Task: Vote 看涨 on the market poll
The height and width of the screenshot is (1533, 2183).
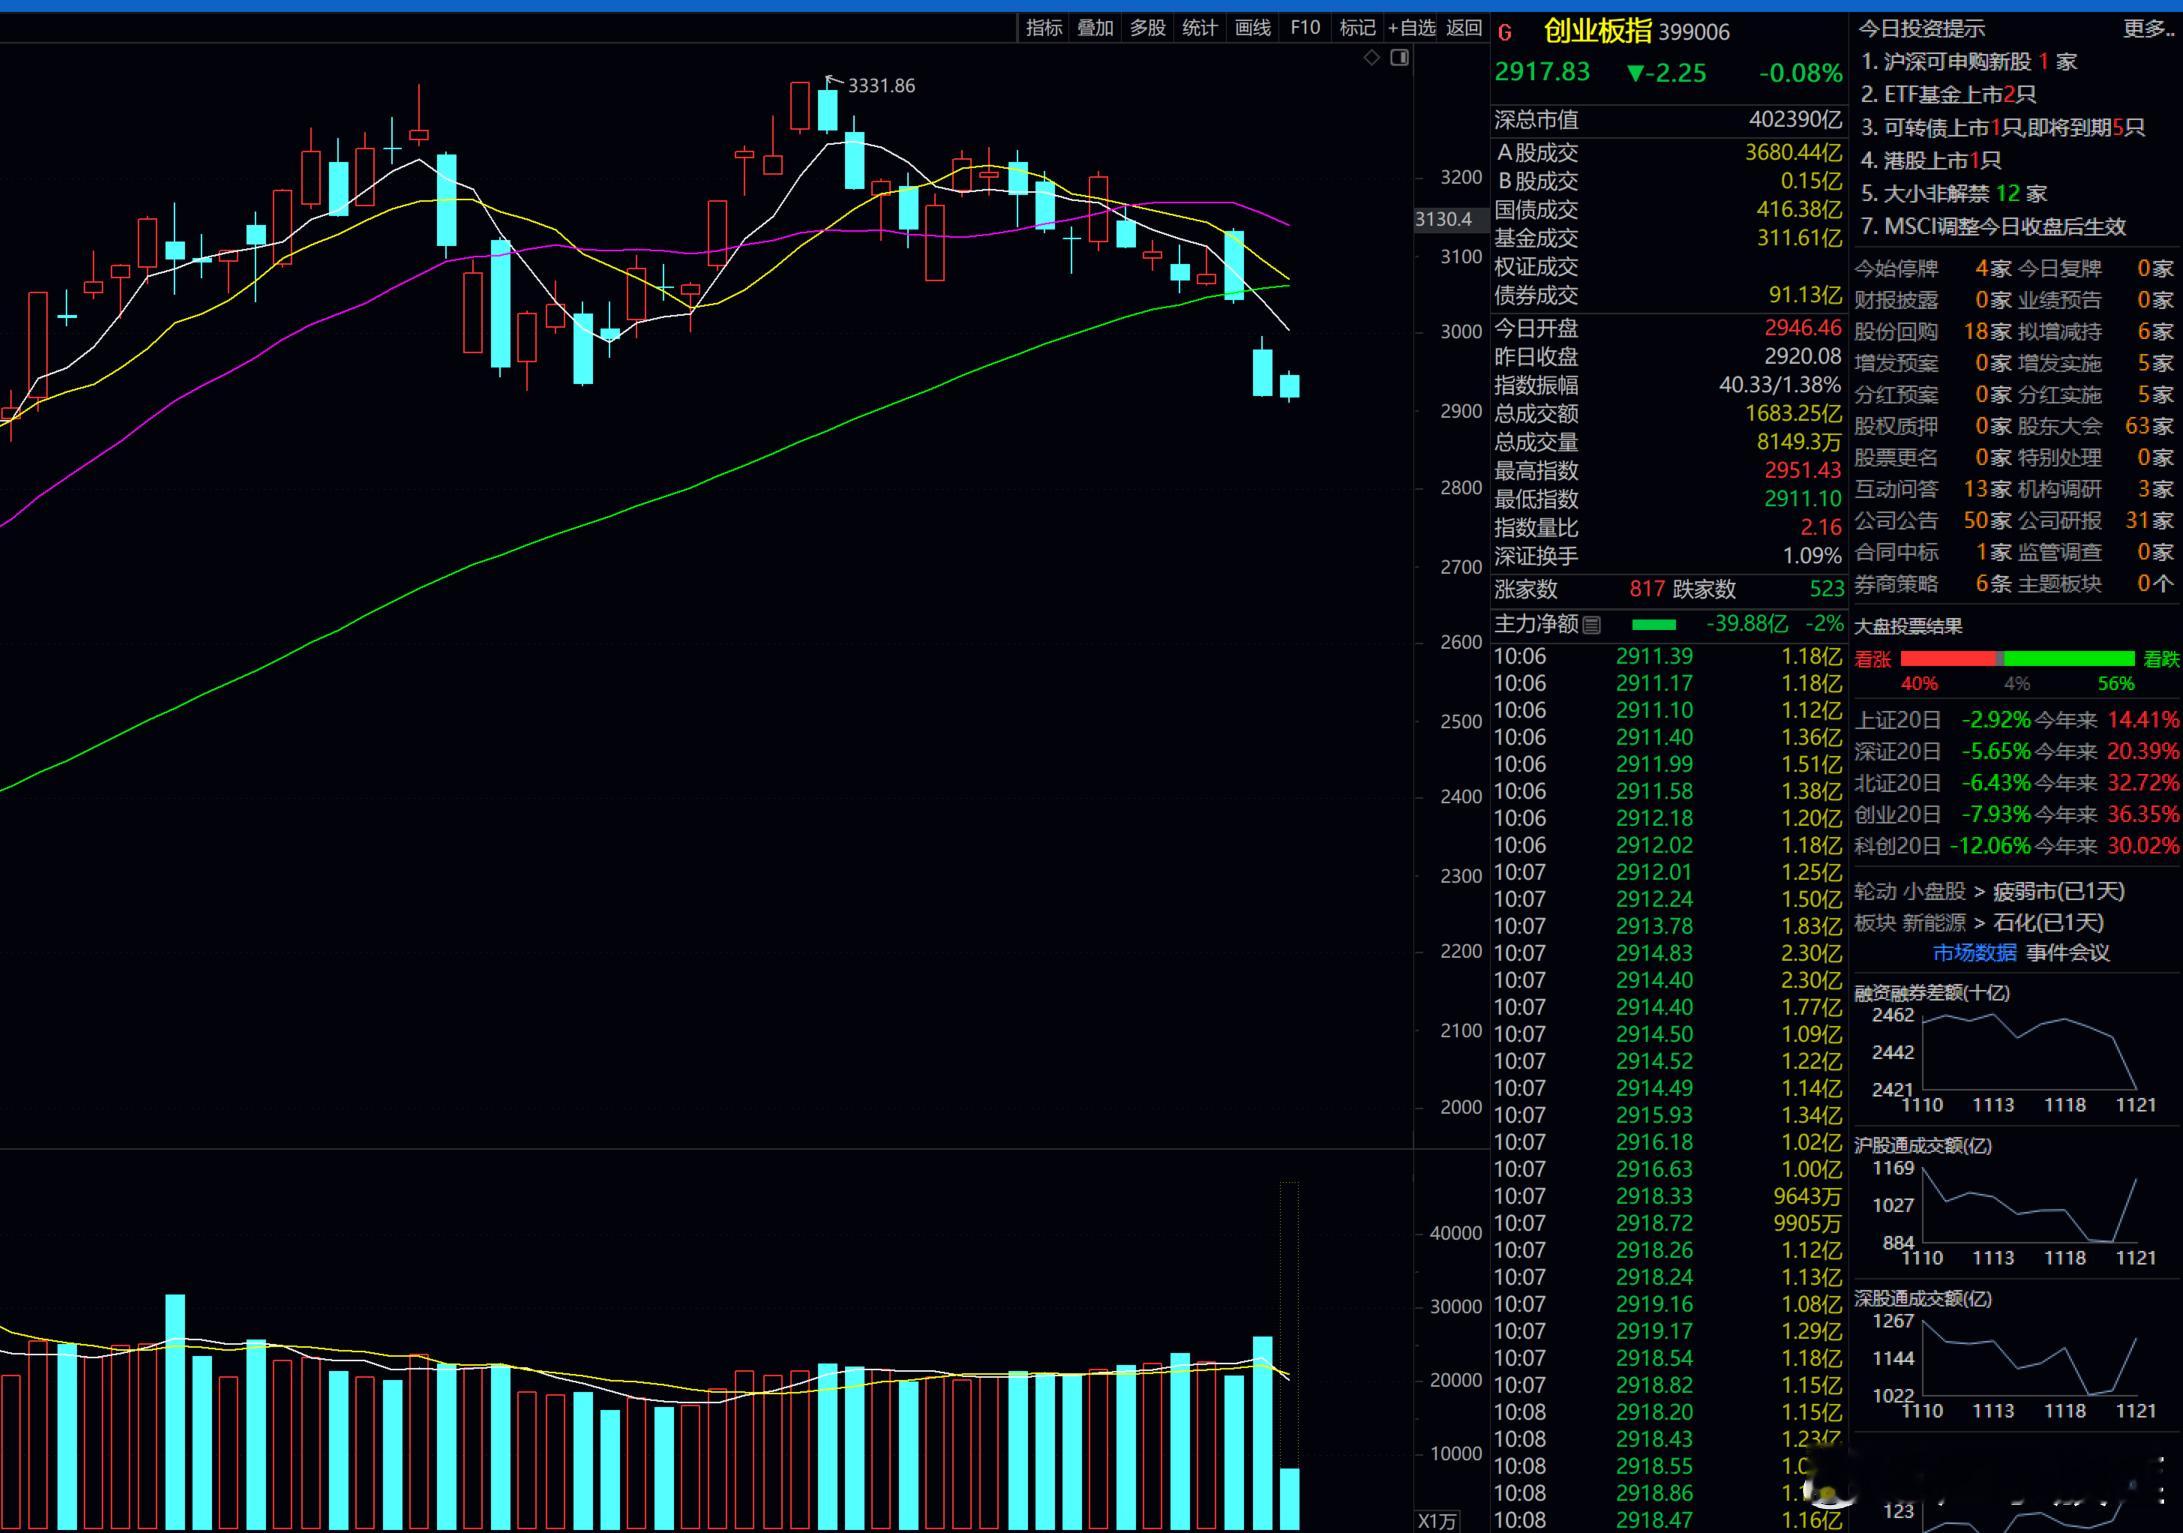Action: tap(1872, 659)
